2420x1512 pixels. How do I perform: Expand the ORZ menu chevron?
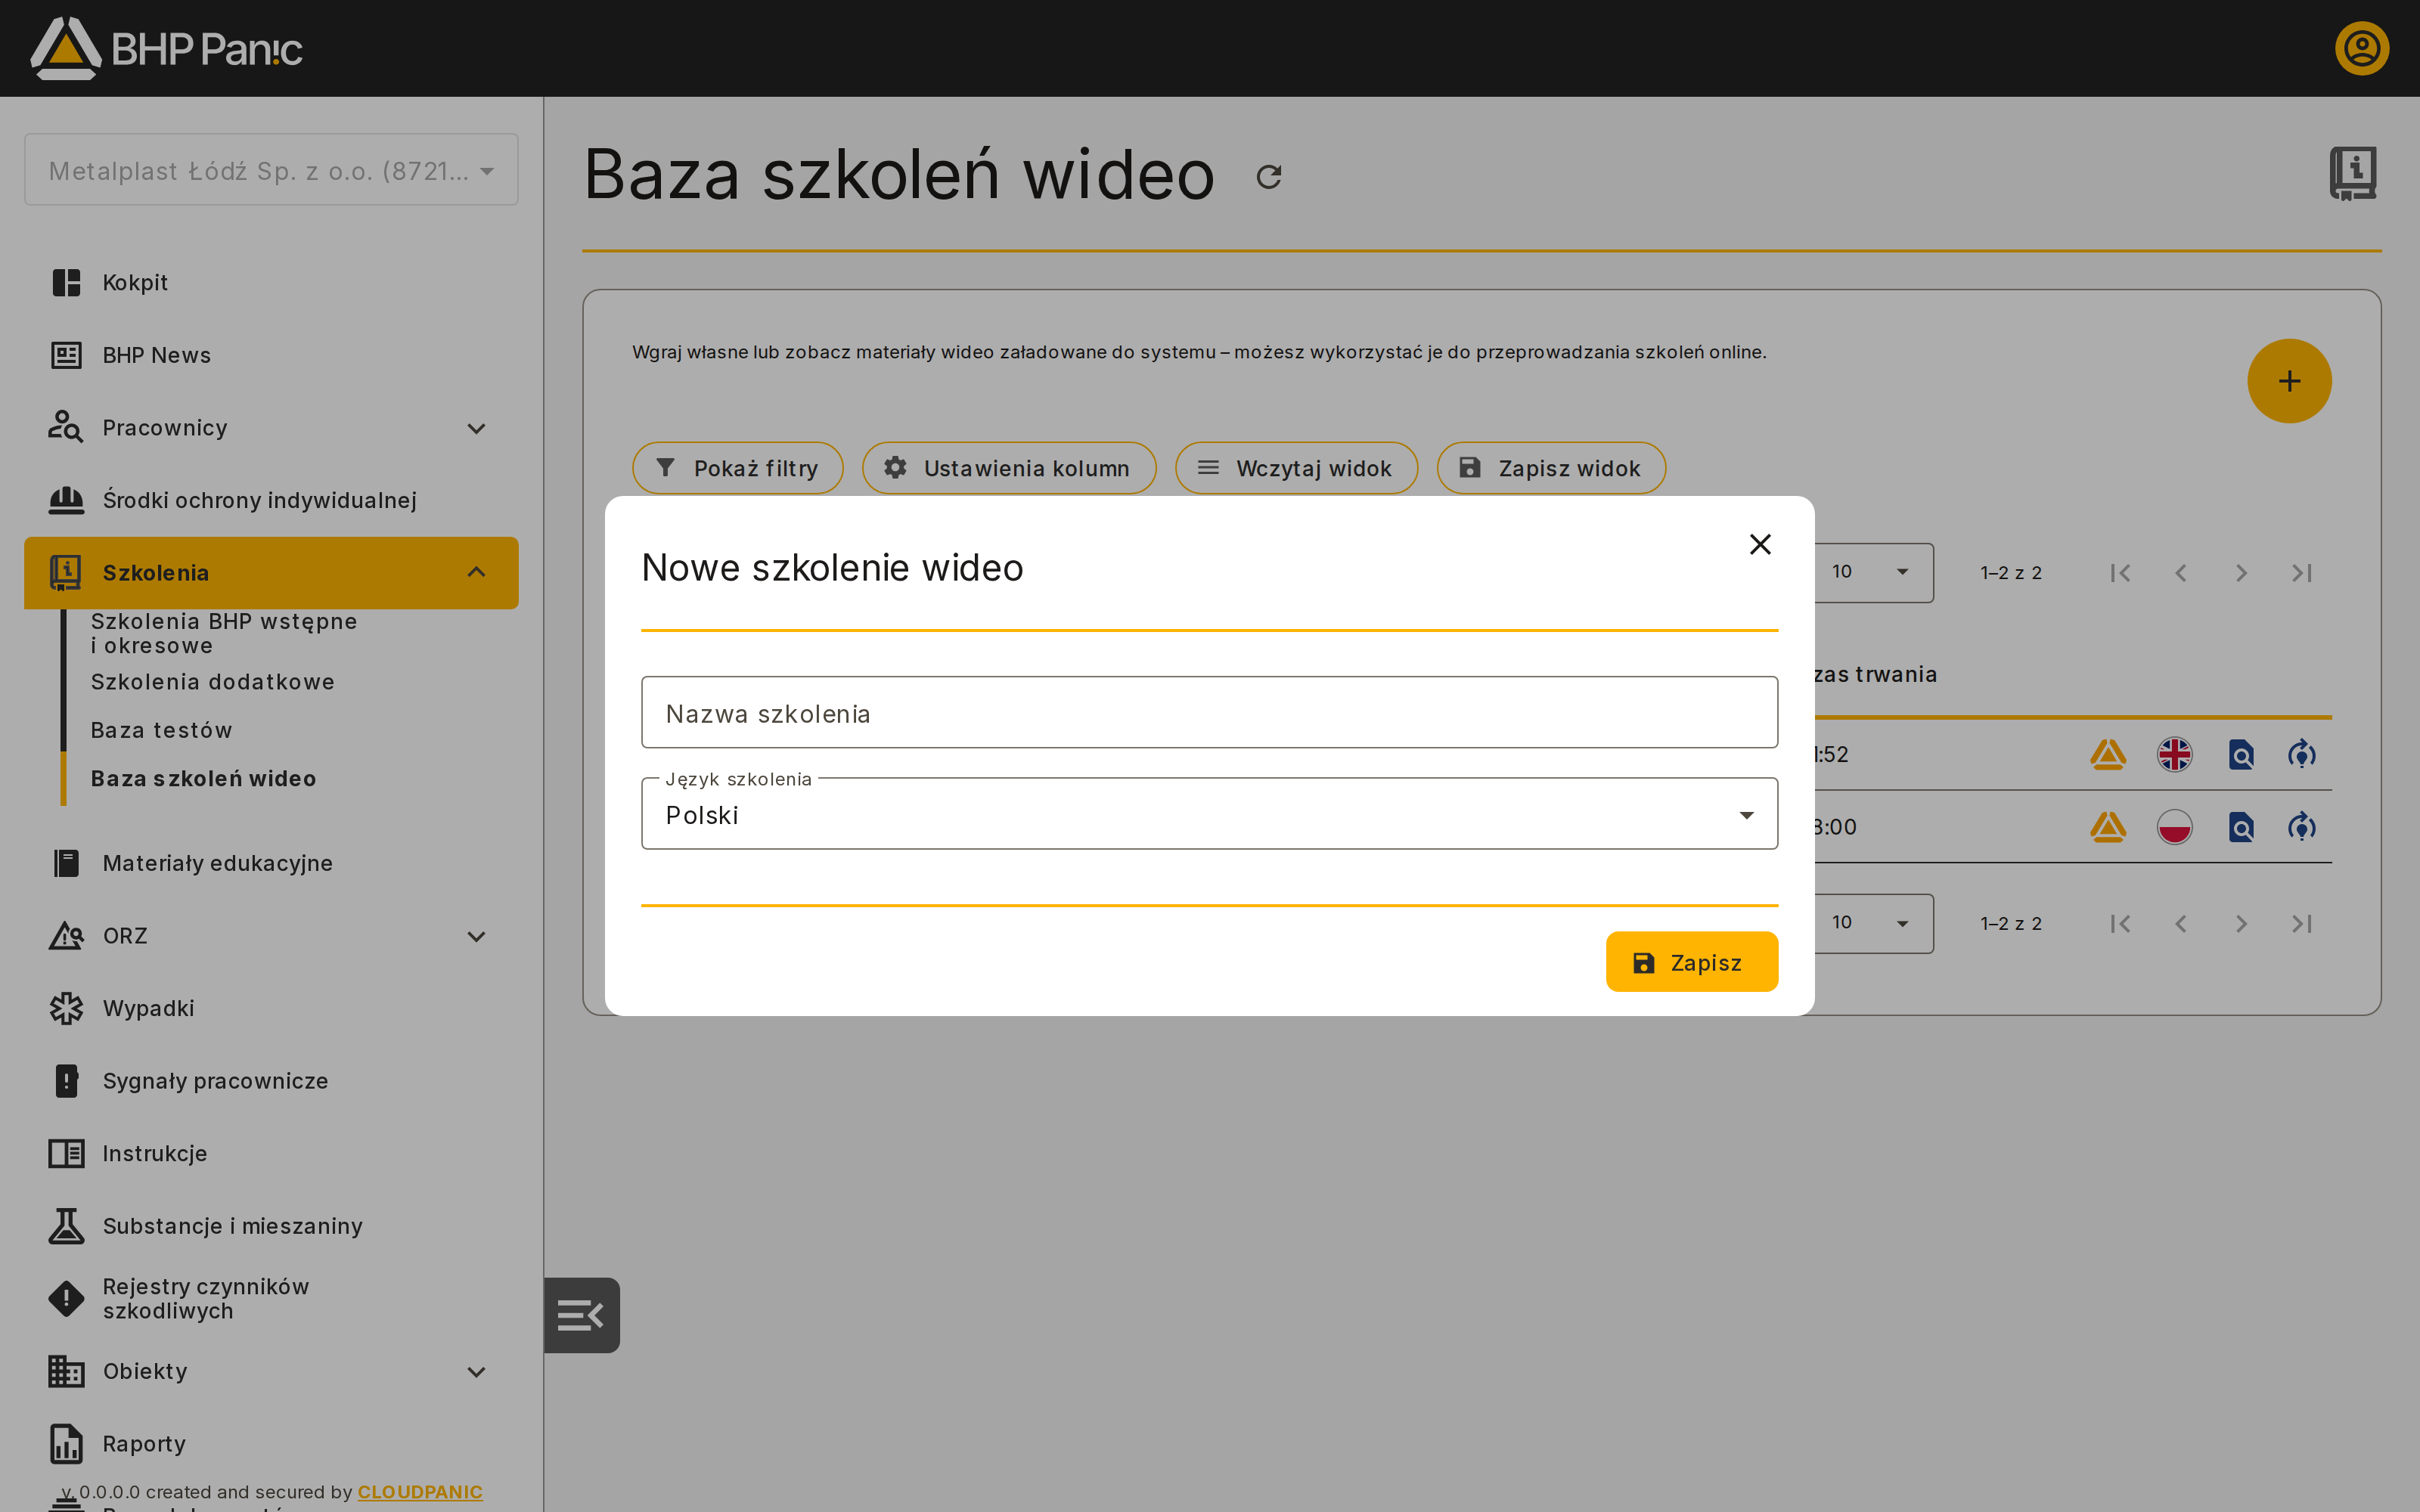point(476,936)
